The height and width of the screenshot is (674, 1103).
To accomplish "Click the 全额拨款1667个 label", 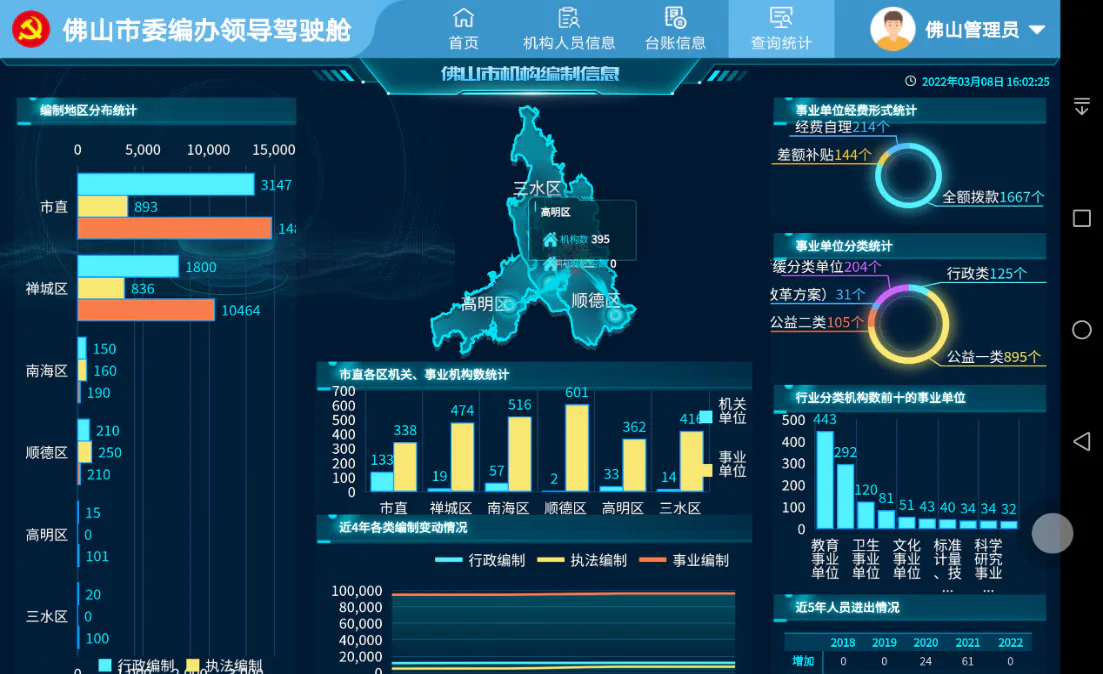I will point(993,197).
